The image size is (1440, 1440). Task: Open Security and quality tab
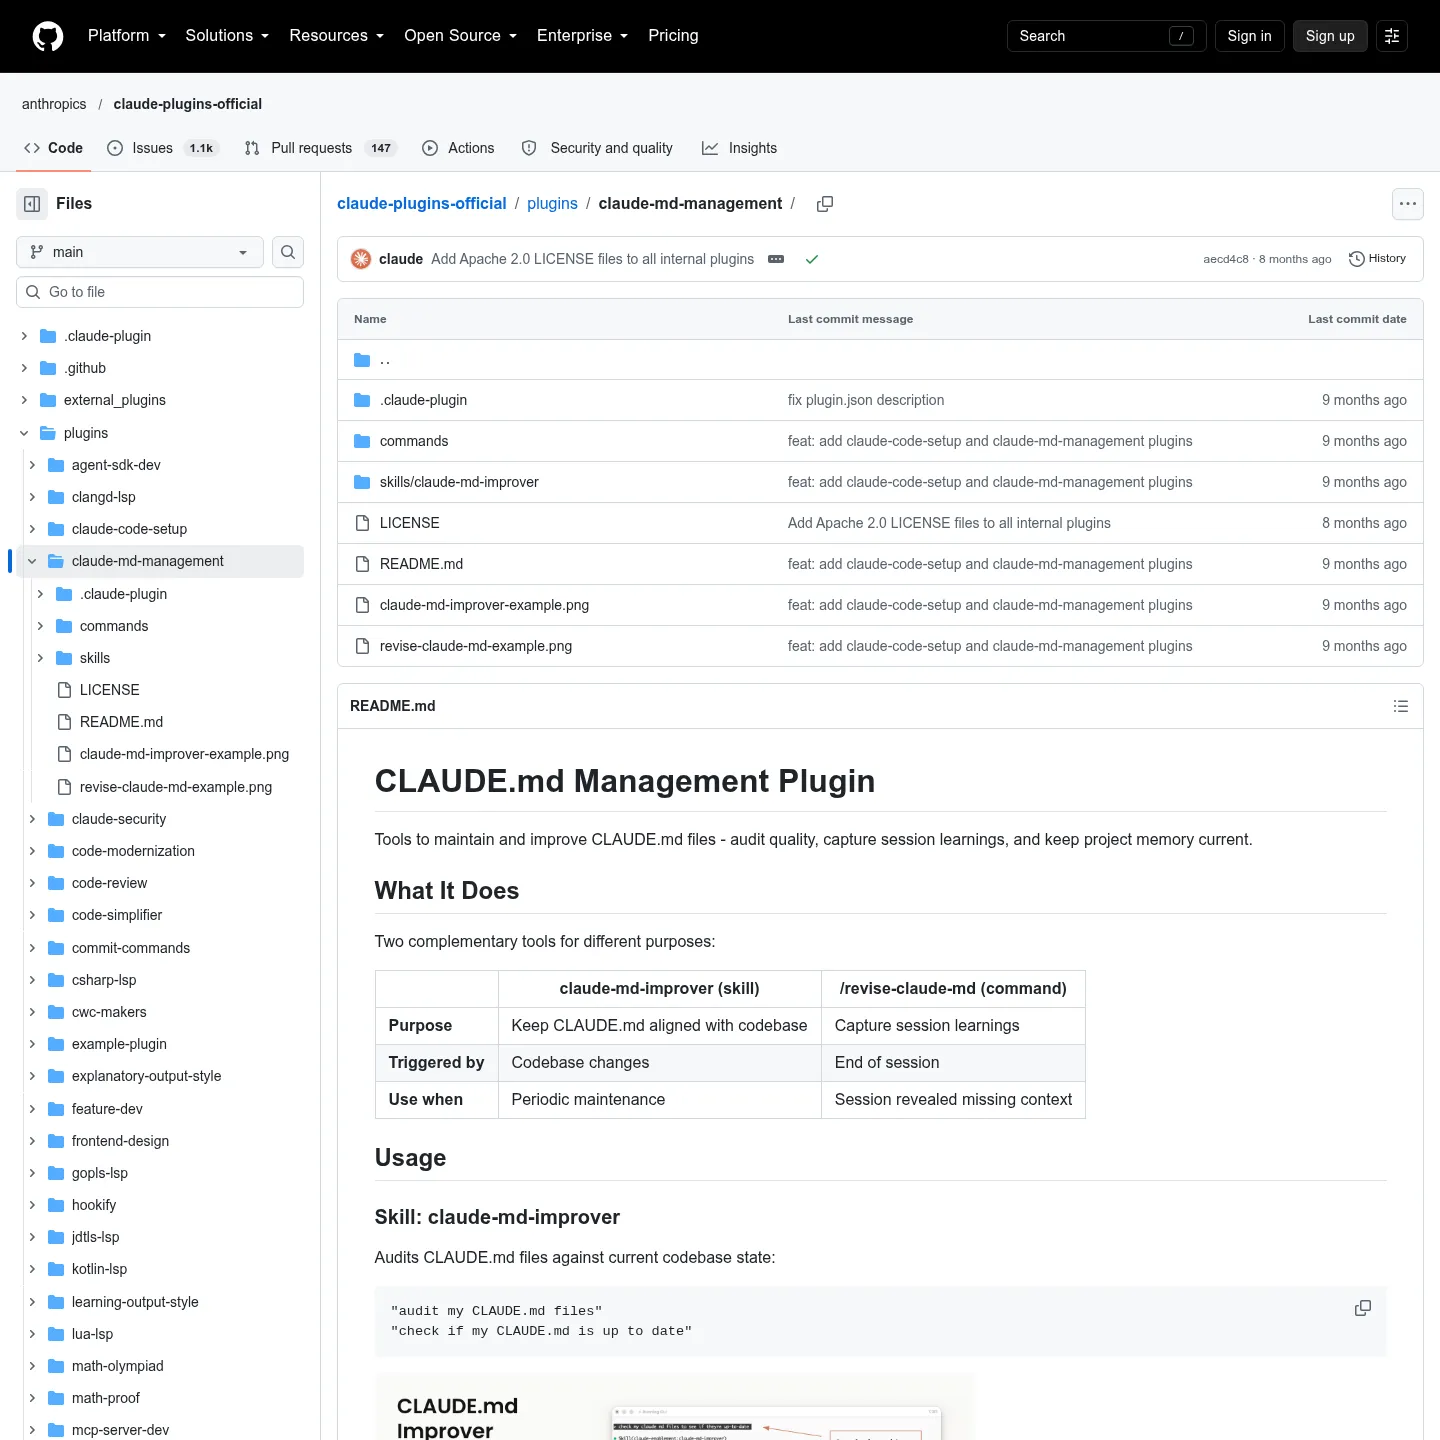click(x=597, y=148)
